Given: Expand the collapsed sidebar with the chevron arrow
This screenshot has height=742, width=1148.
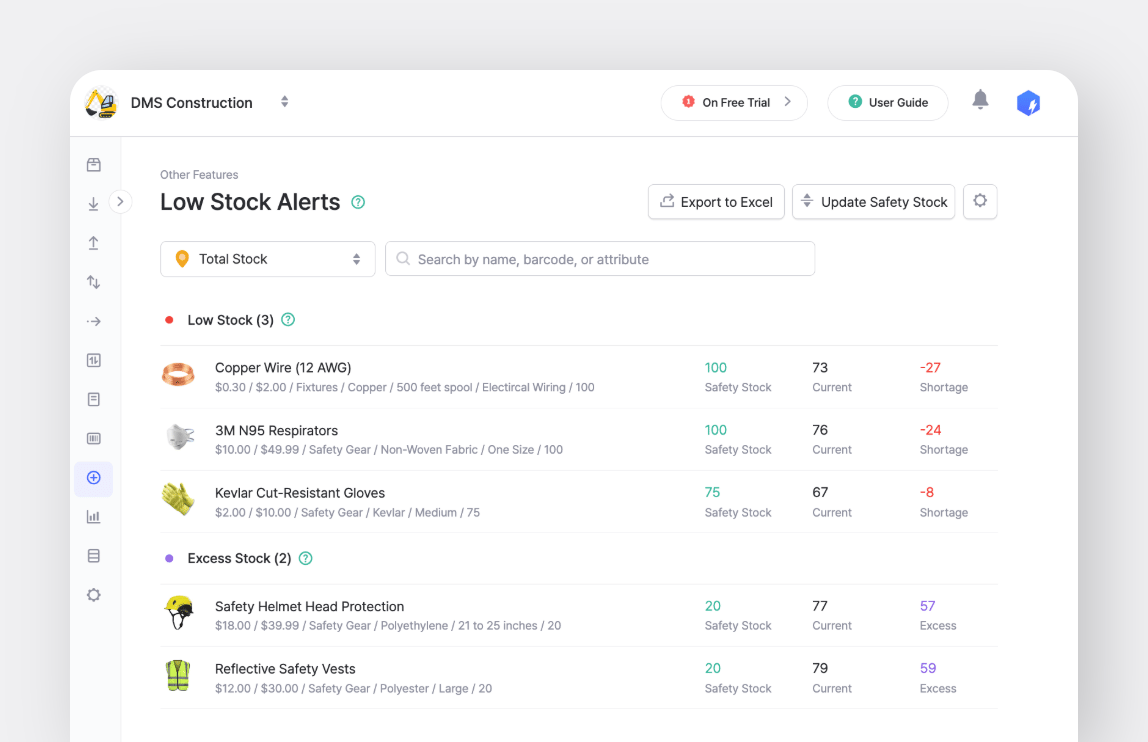Looking at the screenshot, I should (x=121, y=201).
